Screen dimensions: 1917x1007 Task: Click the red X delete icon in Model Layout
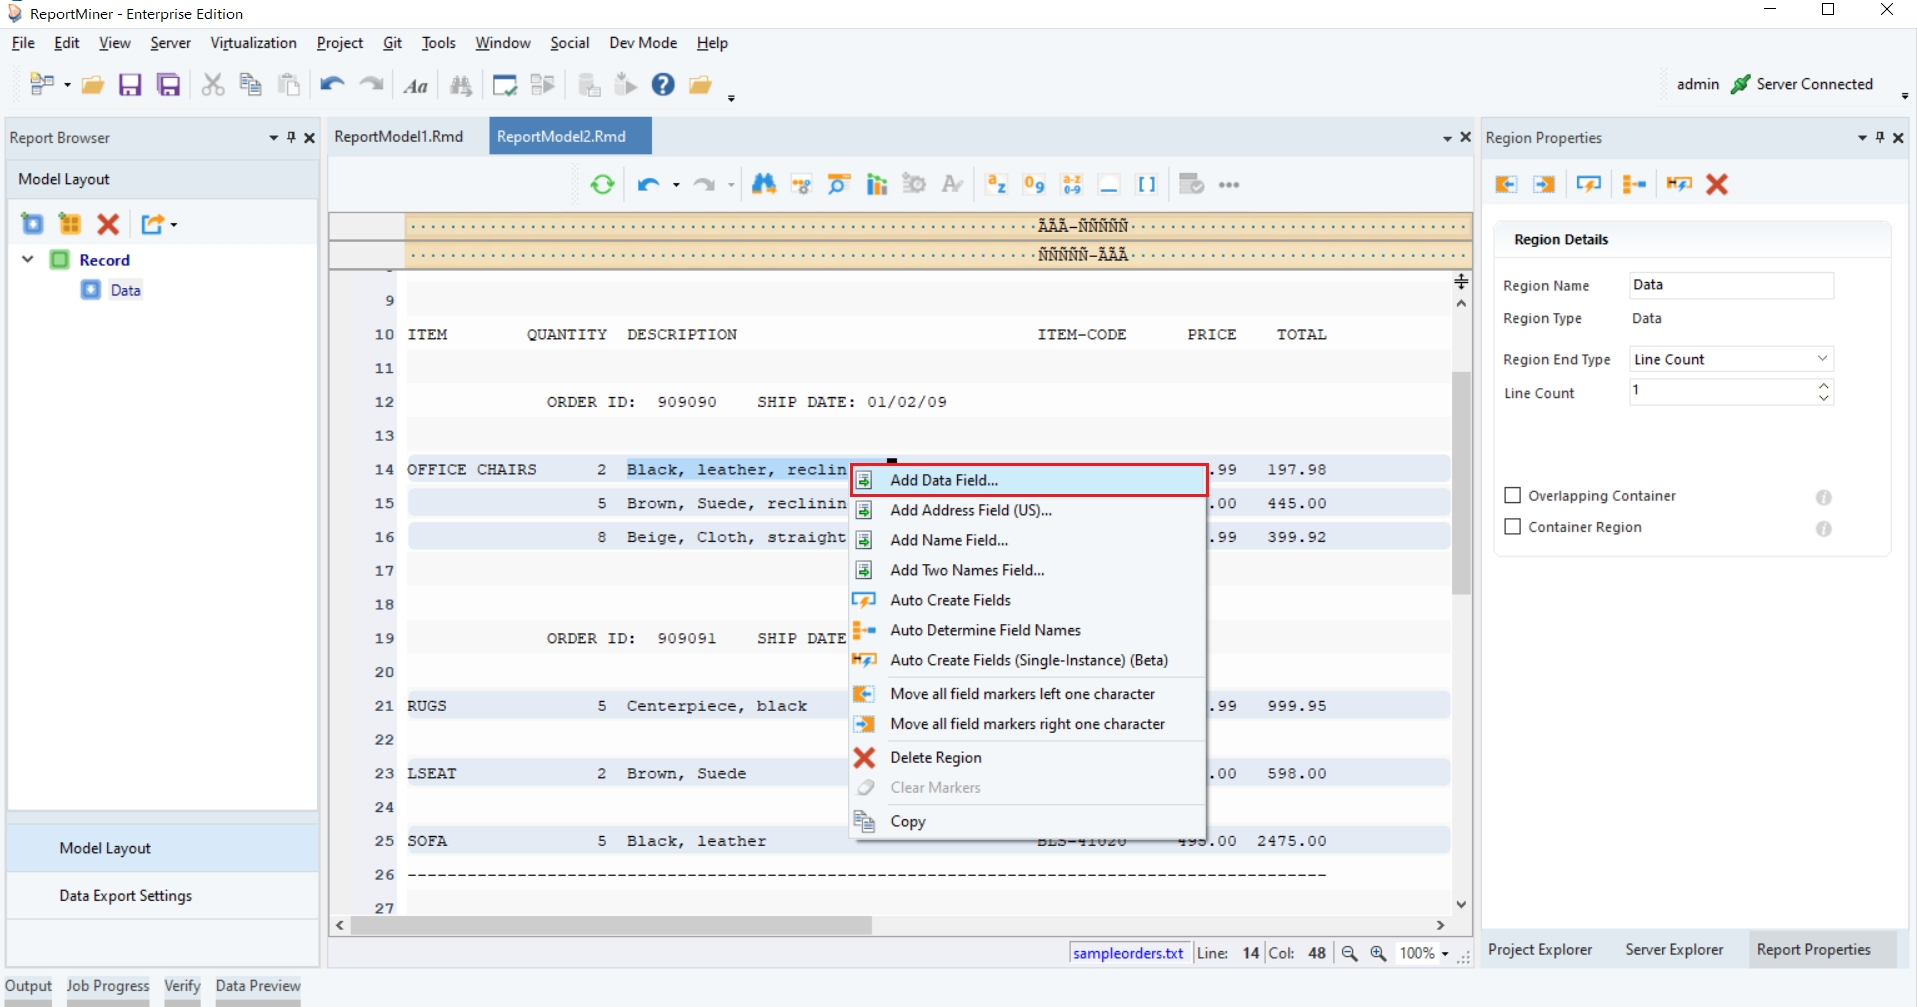coord(108,224)
